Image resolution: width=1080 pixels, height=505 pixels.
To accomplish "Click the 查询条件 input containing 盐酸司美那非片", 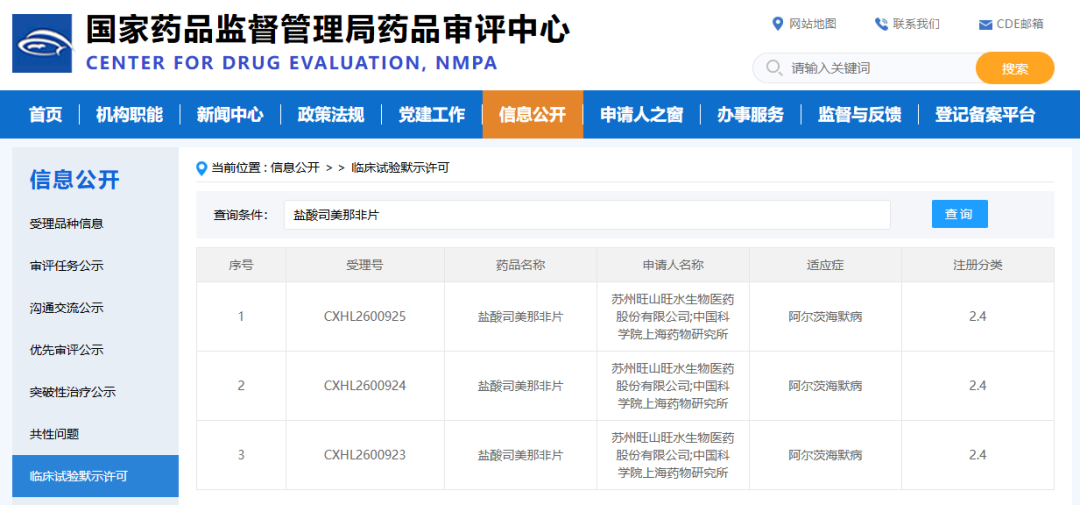I will point(587,215).
